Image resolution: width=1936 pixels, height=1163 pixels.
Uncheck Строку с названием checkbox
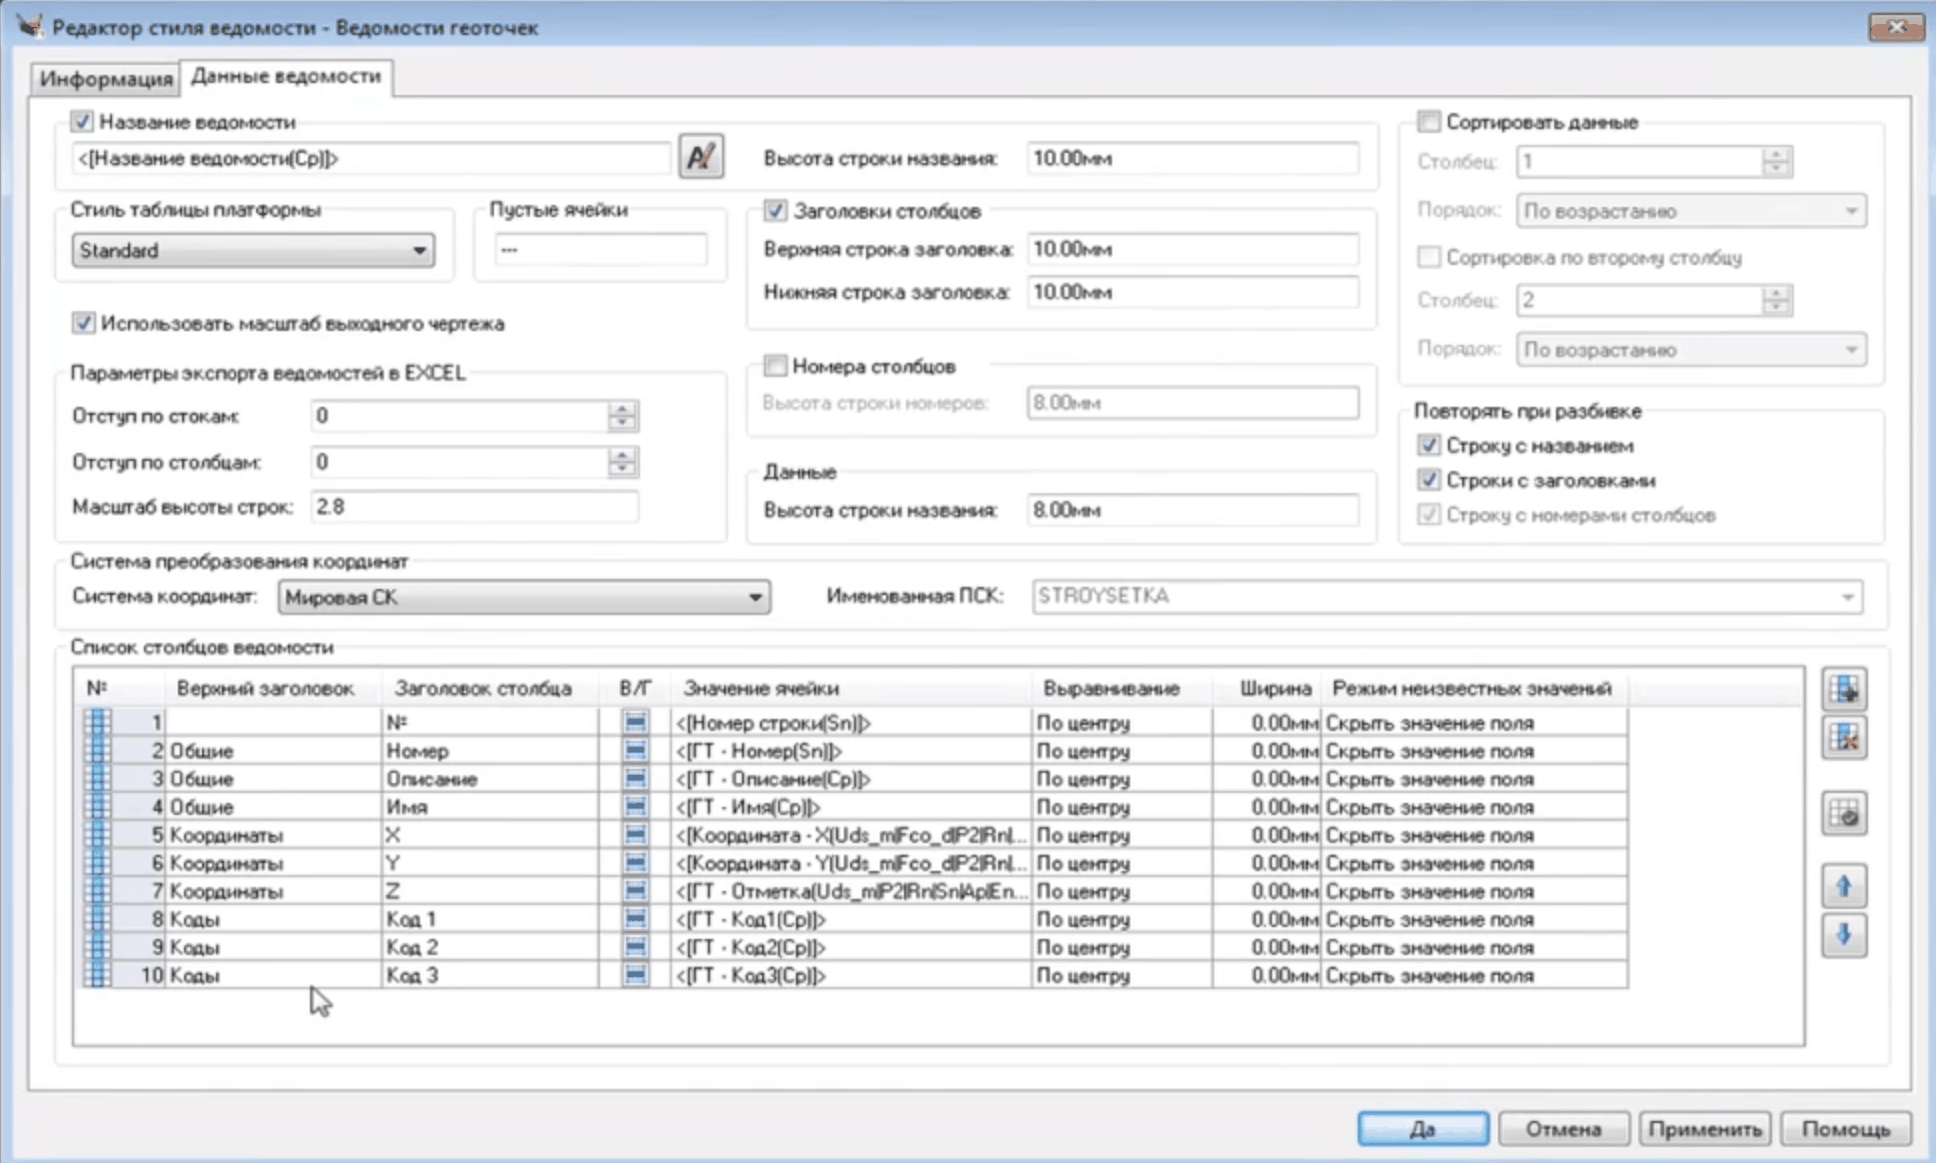coord(1428,445)
